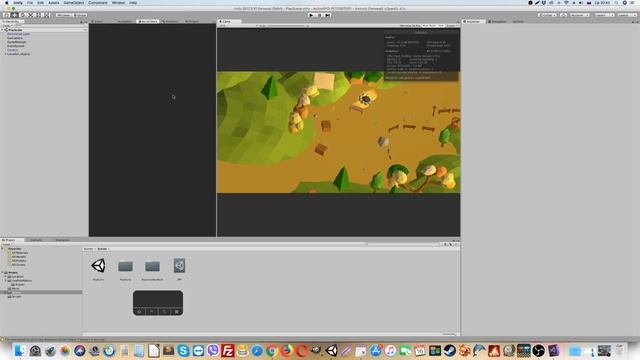Screen dimensions: 640x360
Task: Open the Component menu
Action: point(98,2)
